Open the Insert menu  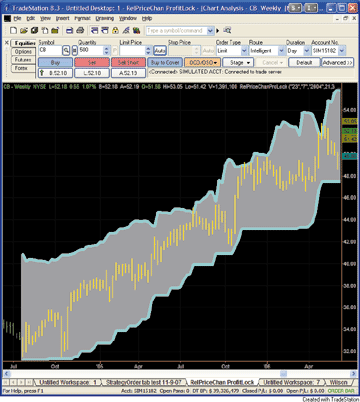coord(63,18)
